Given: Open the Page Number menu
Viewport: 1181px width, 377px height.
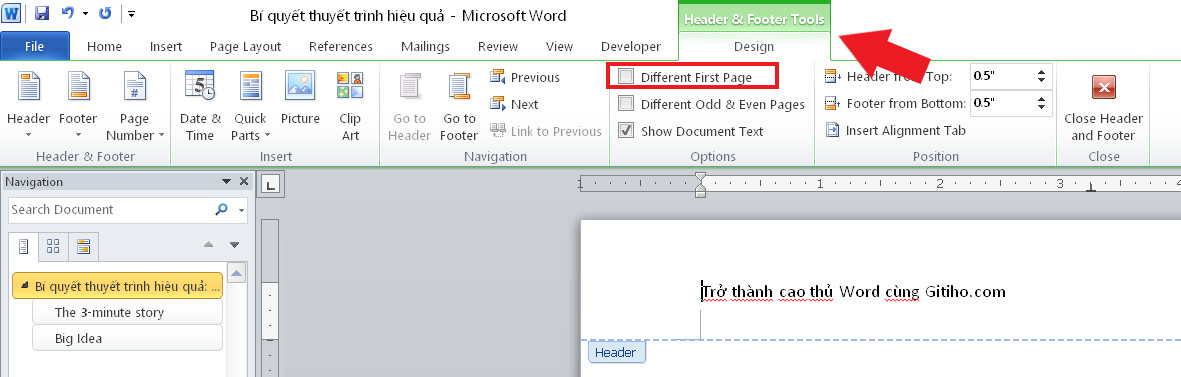Looking at the screenshot, I should (135, 106).
